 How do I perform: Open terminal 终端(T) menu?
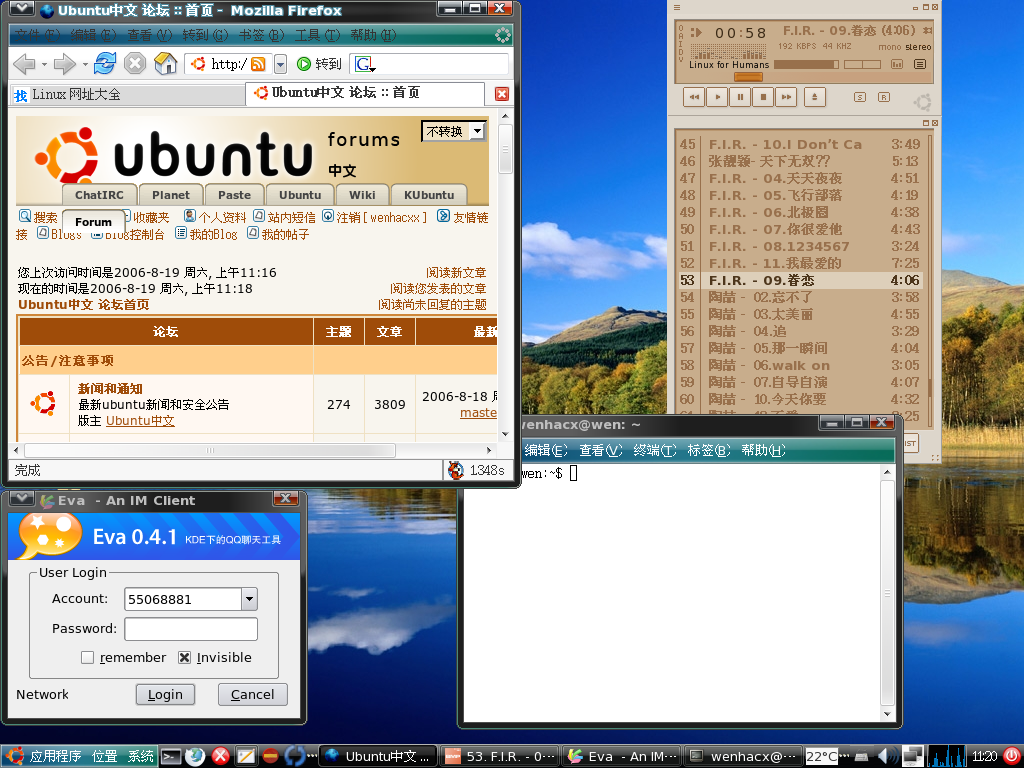655,450
